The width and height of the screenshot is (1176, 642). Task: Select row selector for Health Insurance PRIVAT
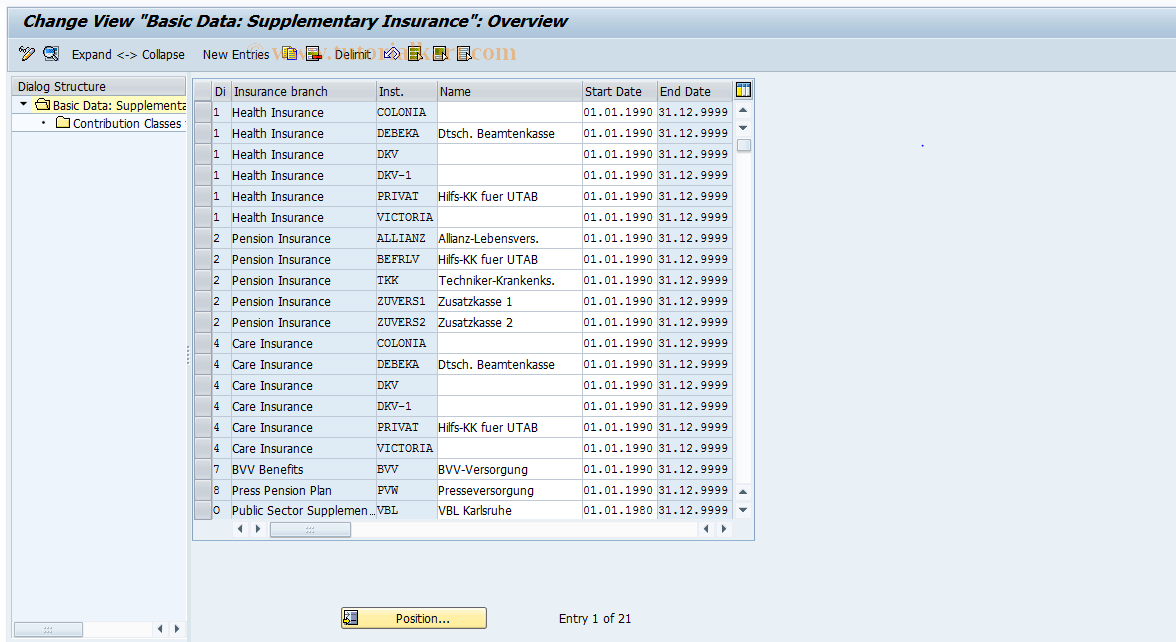coord(202,196)
